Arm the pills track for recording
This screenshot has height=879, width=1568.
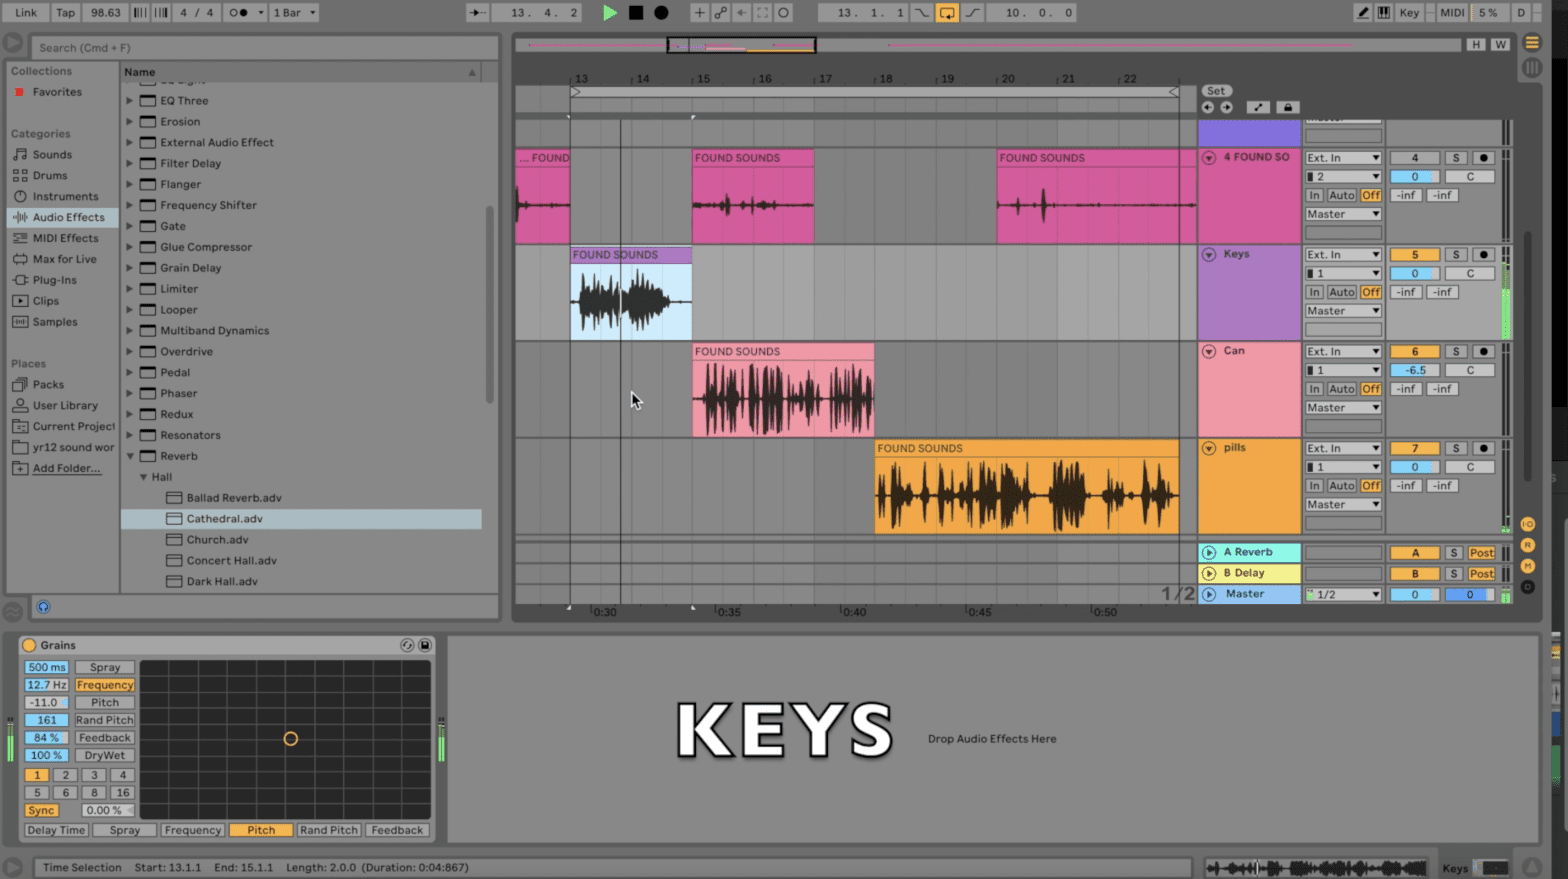(x=1484, y=449)
